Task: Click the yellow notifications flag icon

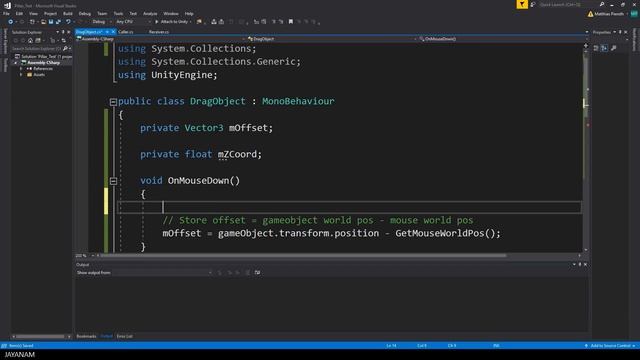Action: 522,4
